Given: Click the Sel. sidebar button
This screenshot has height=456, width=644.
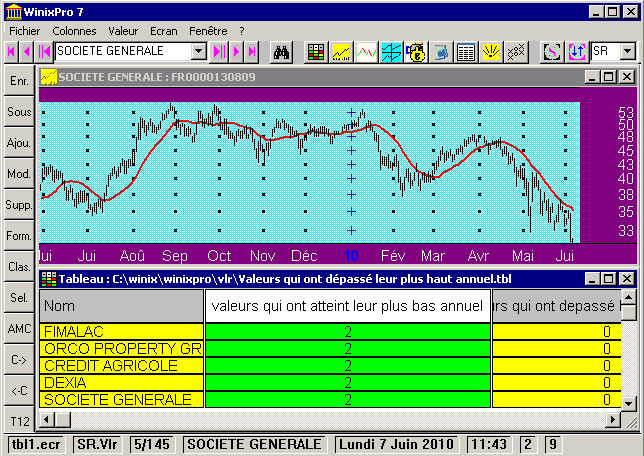Looking at the screenshot, I should click(x=19, y=297).
